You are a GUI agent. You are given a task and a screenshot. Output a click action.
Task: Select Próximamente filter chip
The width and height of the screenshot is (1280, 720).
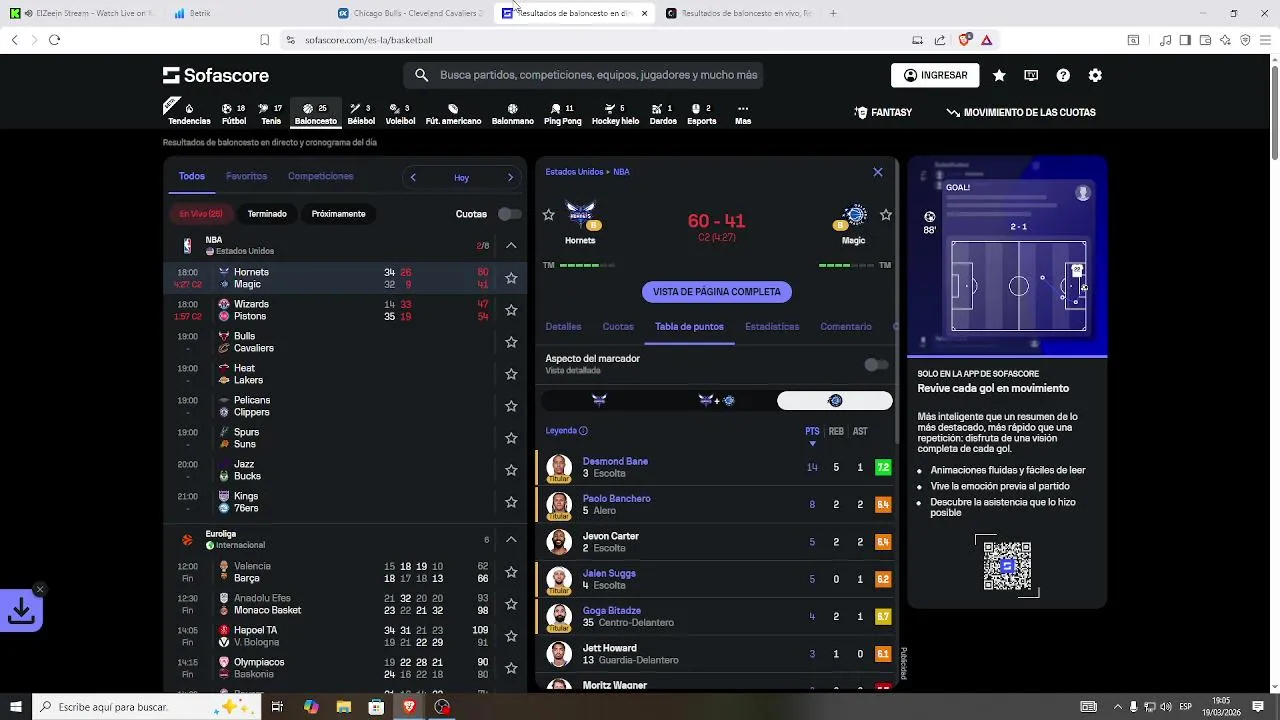(x=338, y=214)
